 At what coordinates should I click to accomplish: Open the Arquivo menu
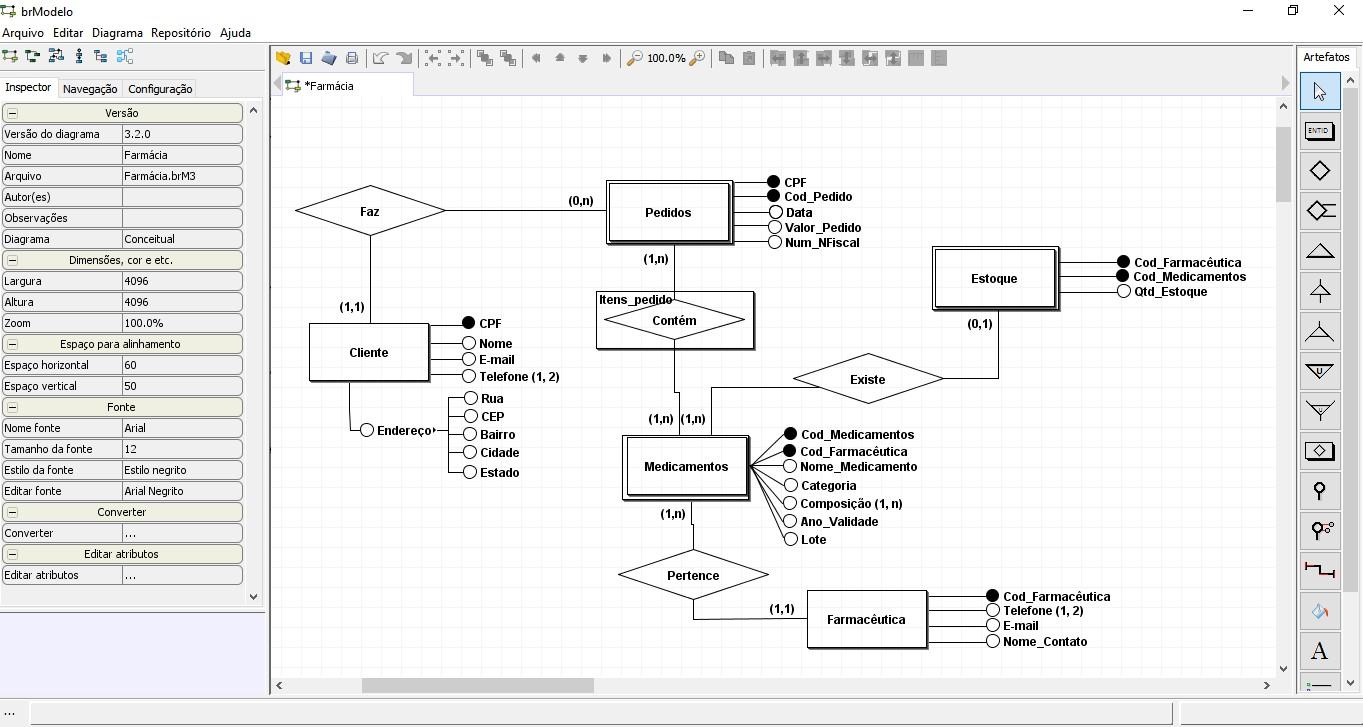23,33
